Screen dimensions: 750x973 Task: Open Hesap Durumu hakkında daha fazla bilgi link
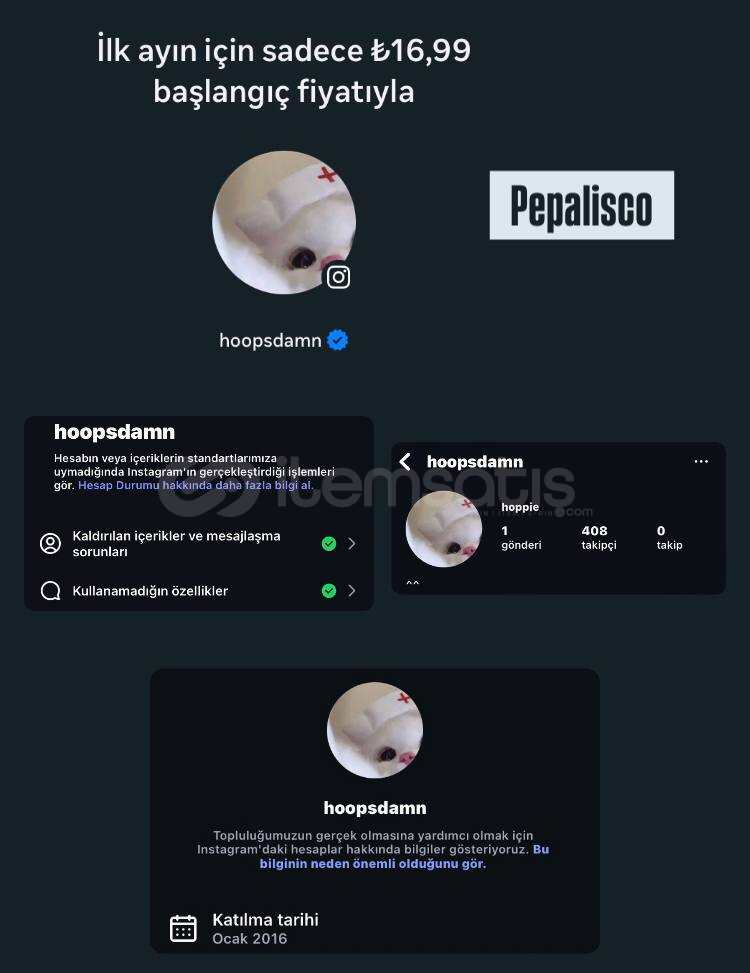(x=195, y=485)
